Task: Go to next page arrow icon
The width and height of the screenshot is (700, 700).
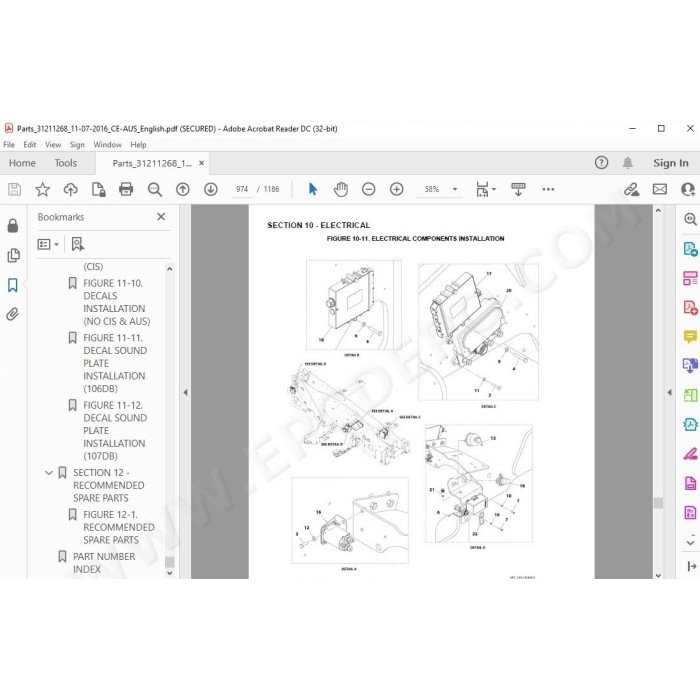Action: pos(211,189)
